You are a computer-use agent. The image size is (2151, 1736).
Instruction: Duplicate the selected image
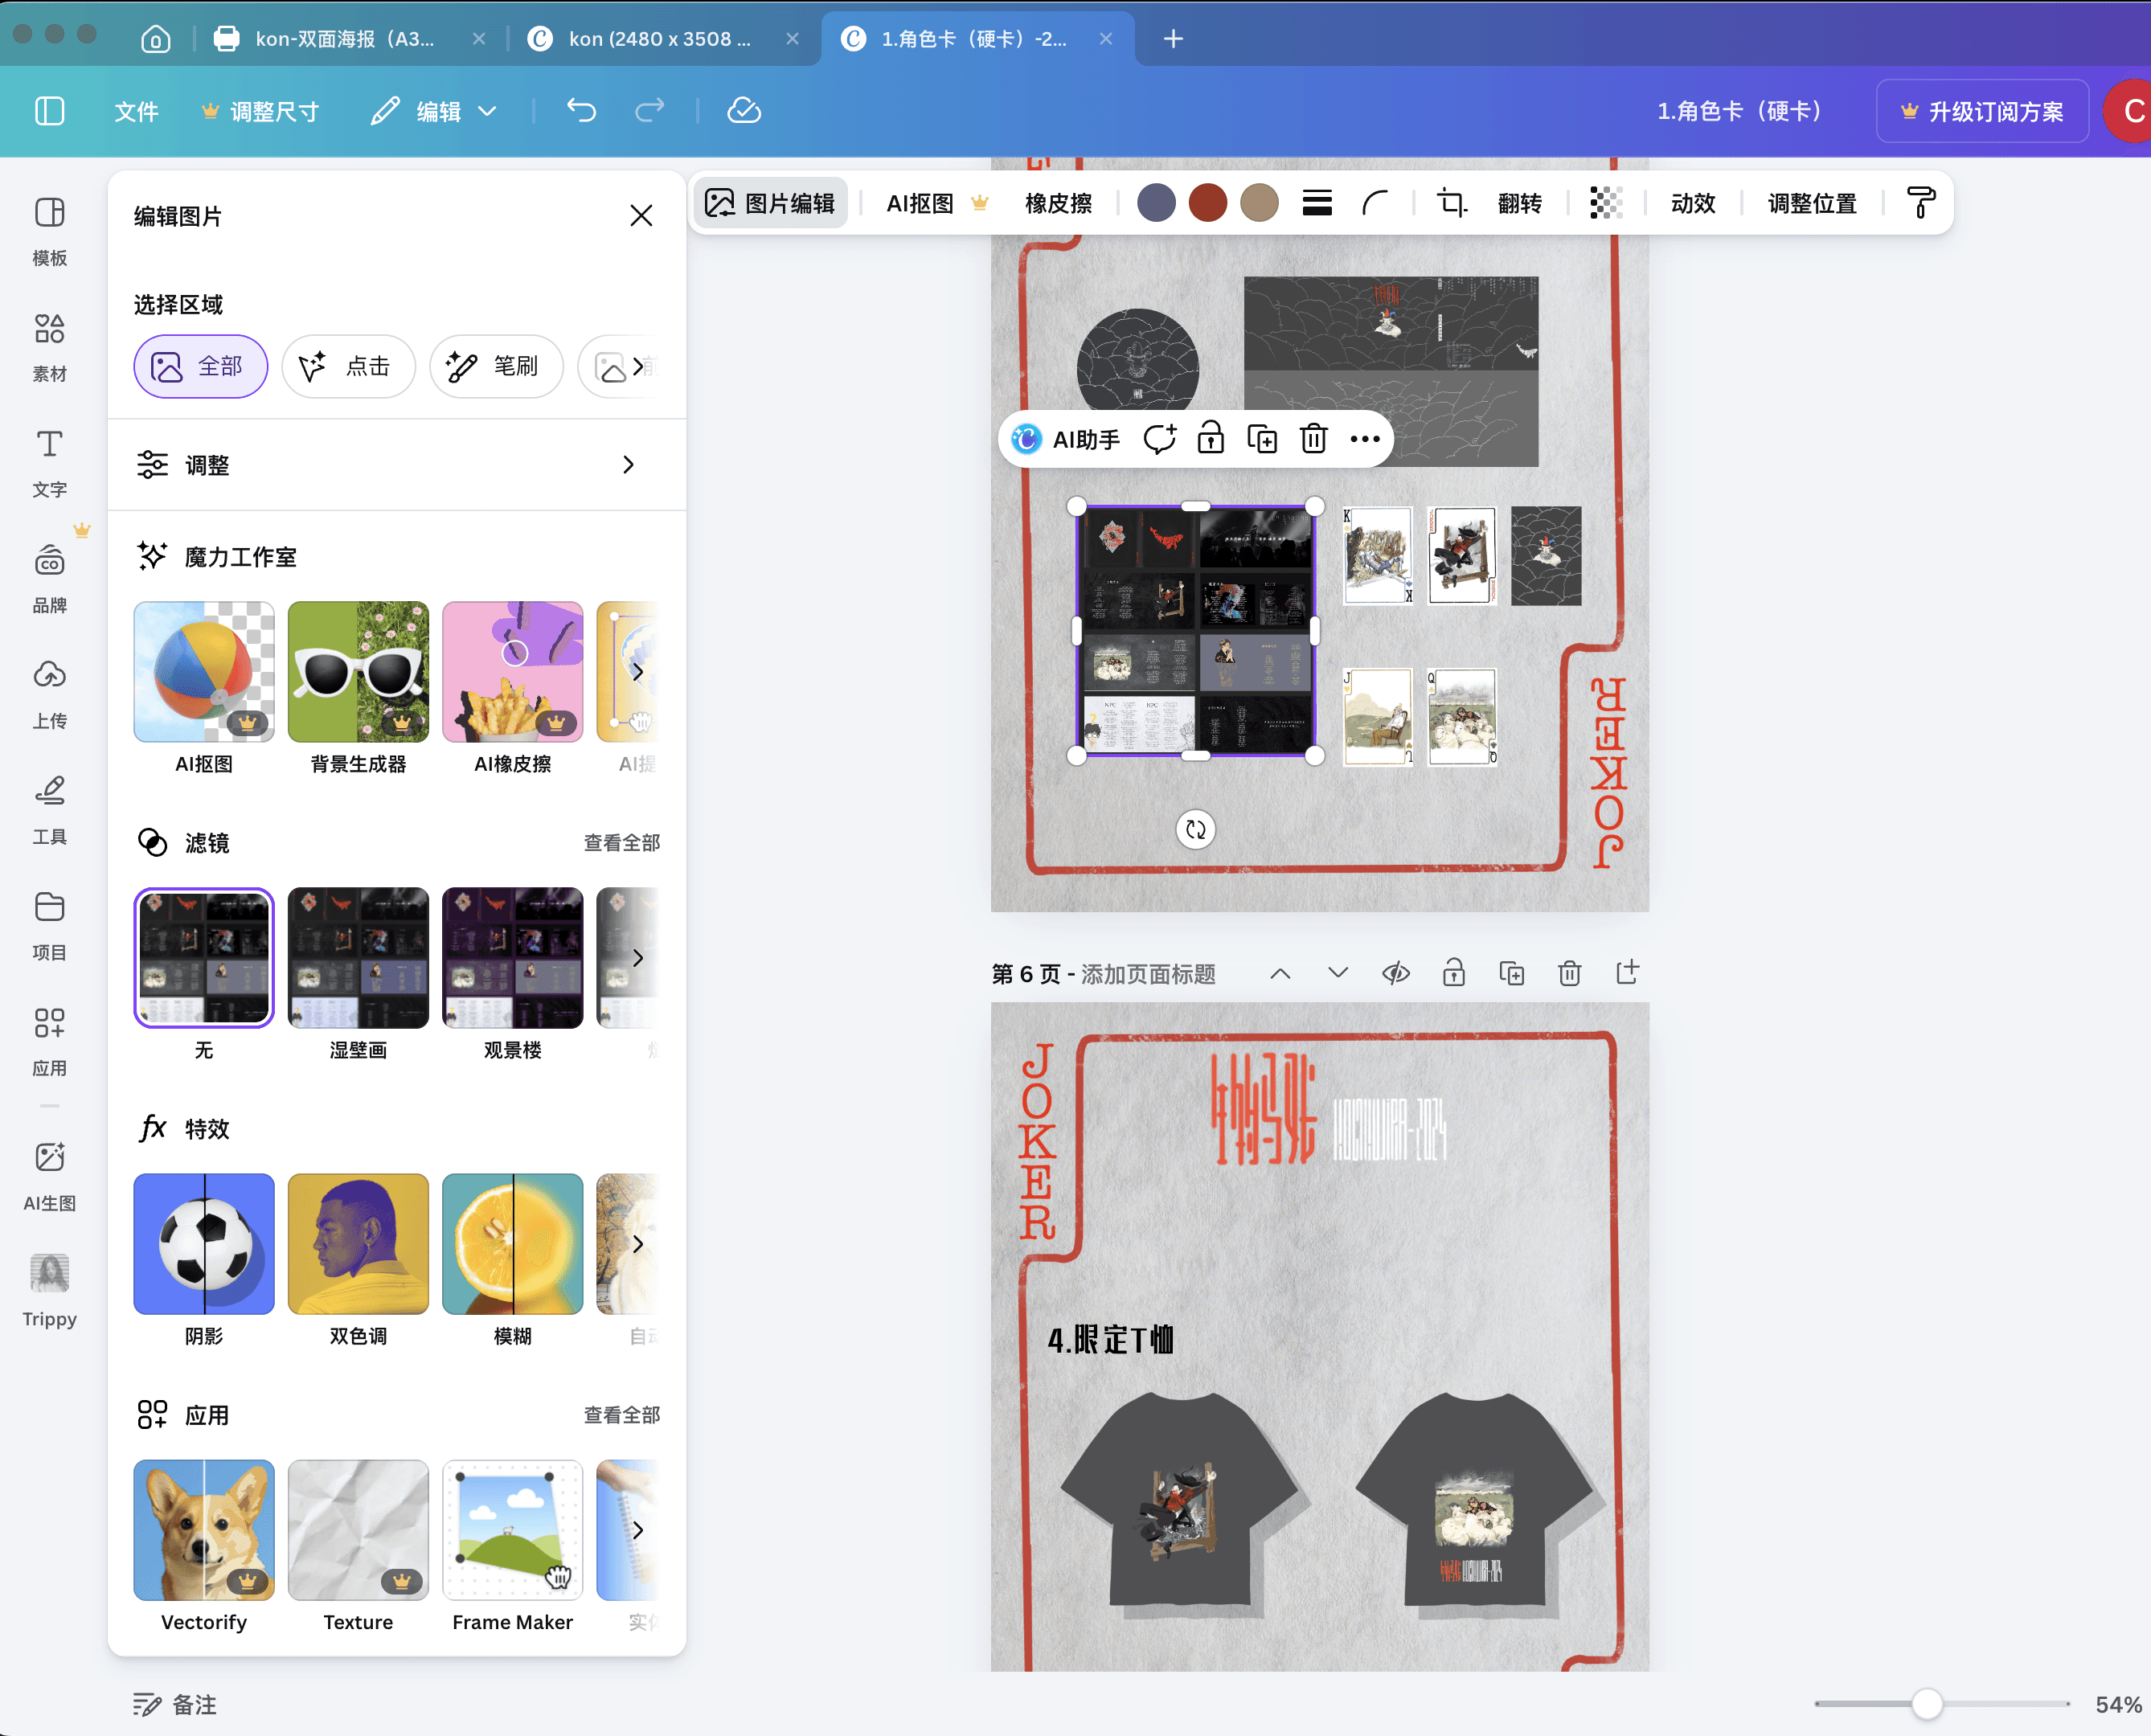tap(1262, 439)
